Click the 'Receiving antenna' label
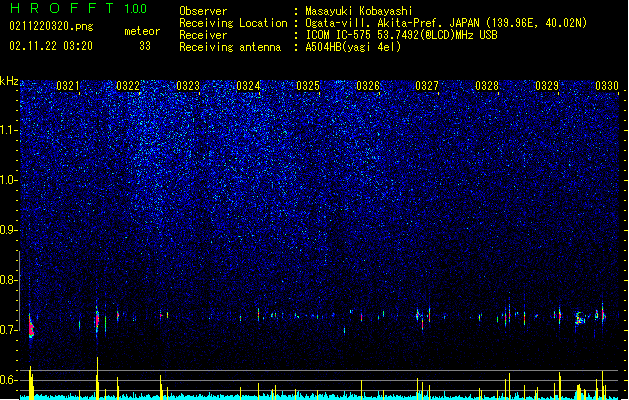Screen dimensions: 629x400 [x=230, y=47]
